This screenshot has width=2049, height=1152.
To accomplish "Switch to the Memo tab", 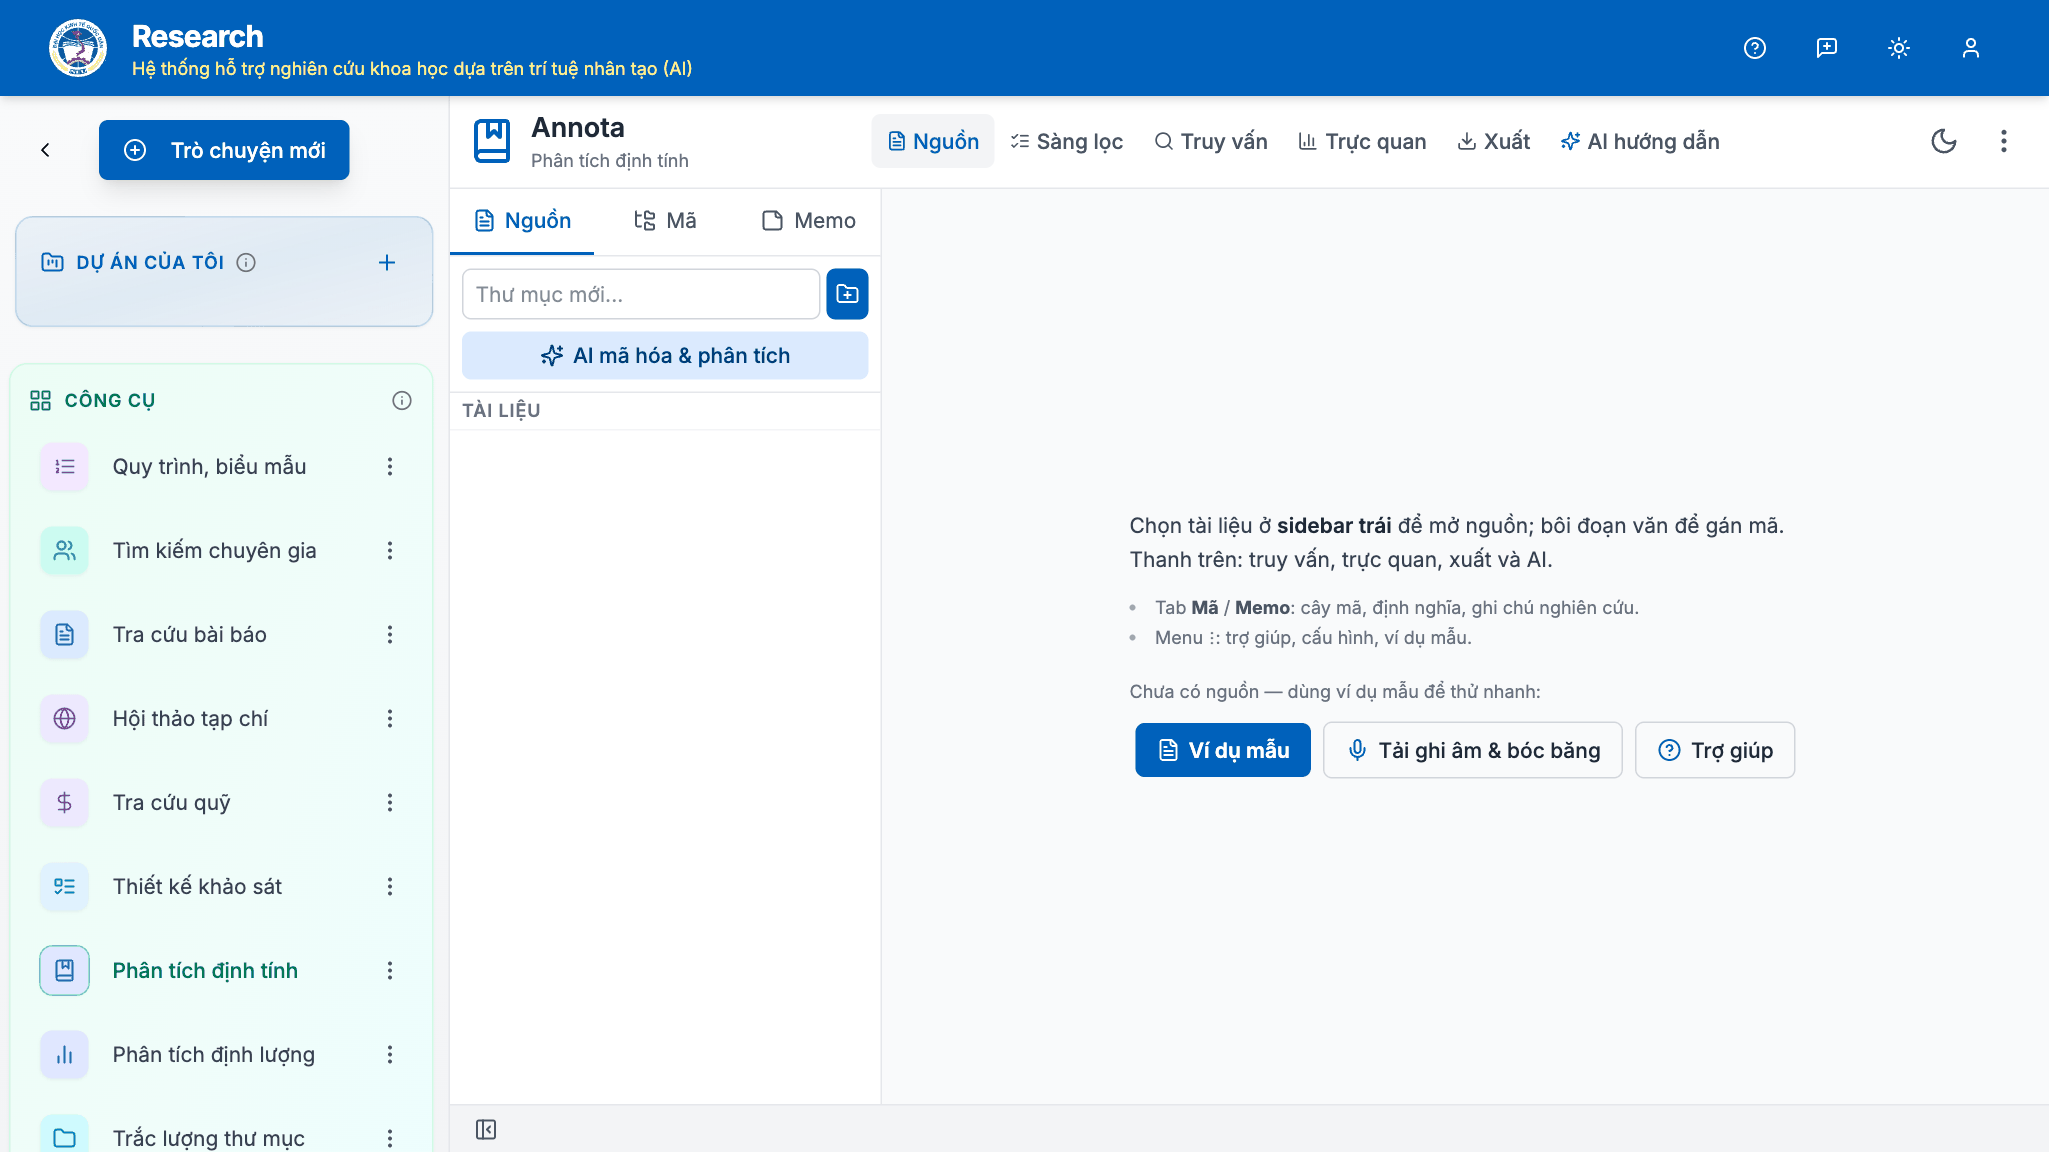I will 808,220.
